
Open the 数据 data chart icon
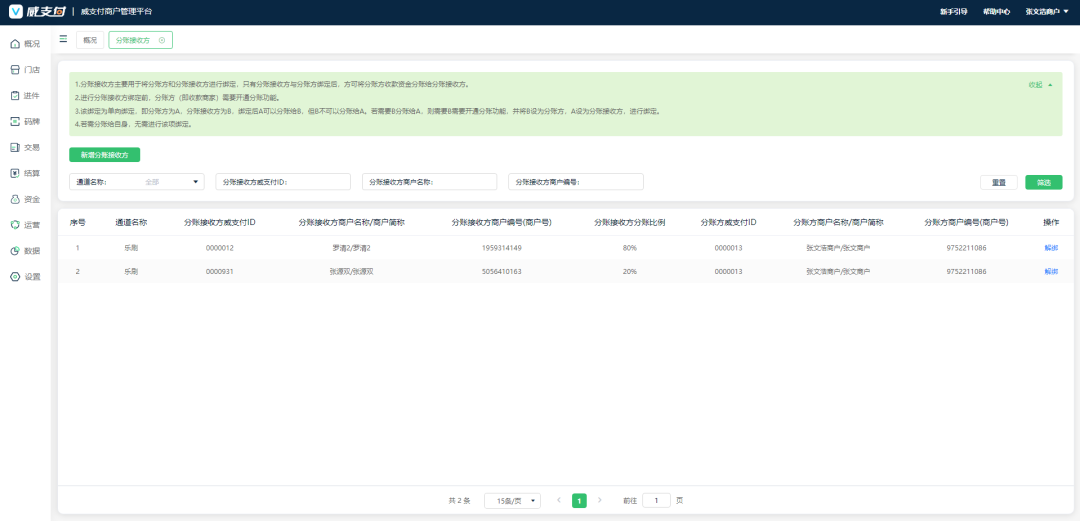(15, 251)
